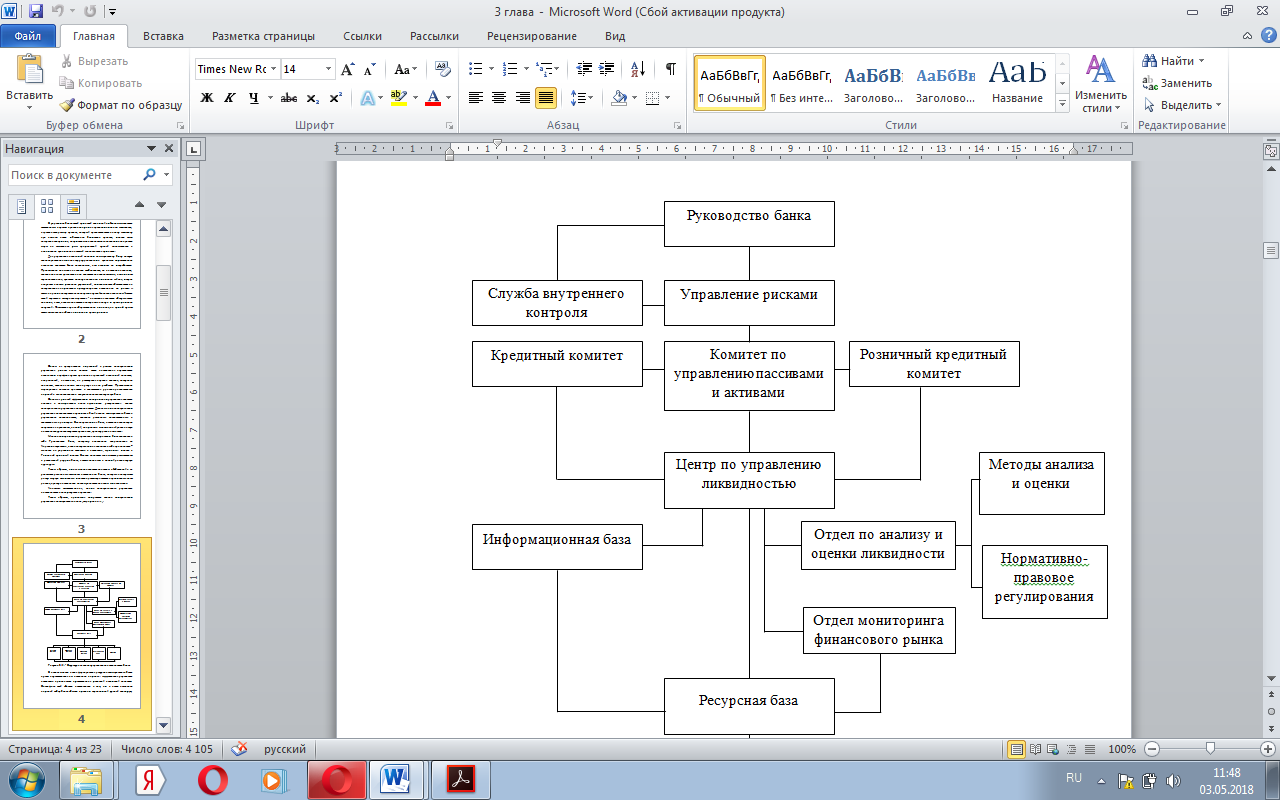Click the Найти (Find) button
Screen dimensions: 1280x800
[x=1176, y=61]
